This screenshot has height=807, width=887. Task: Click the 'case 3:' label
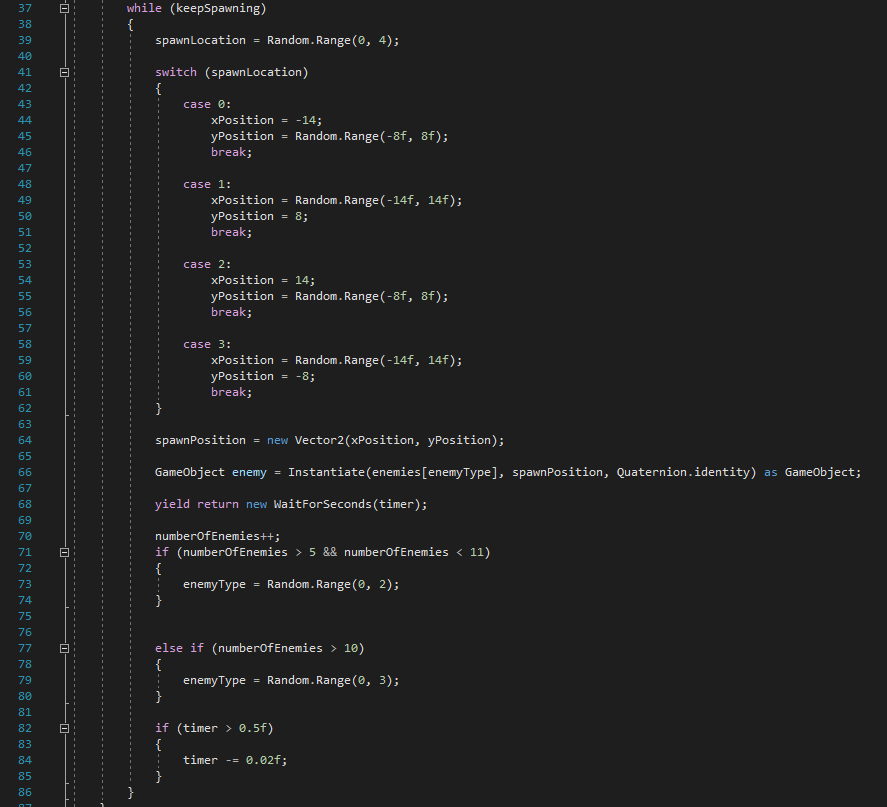pyautogui.click(x=207, y=344)
